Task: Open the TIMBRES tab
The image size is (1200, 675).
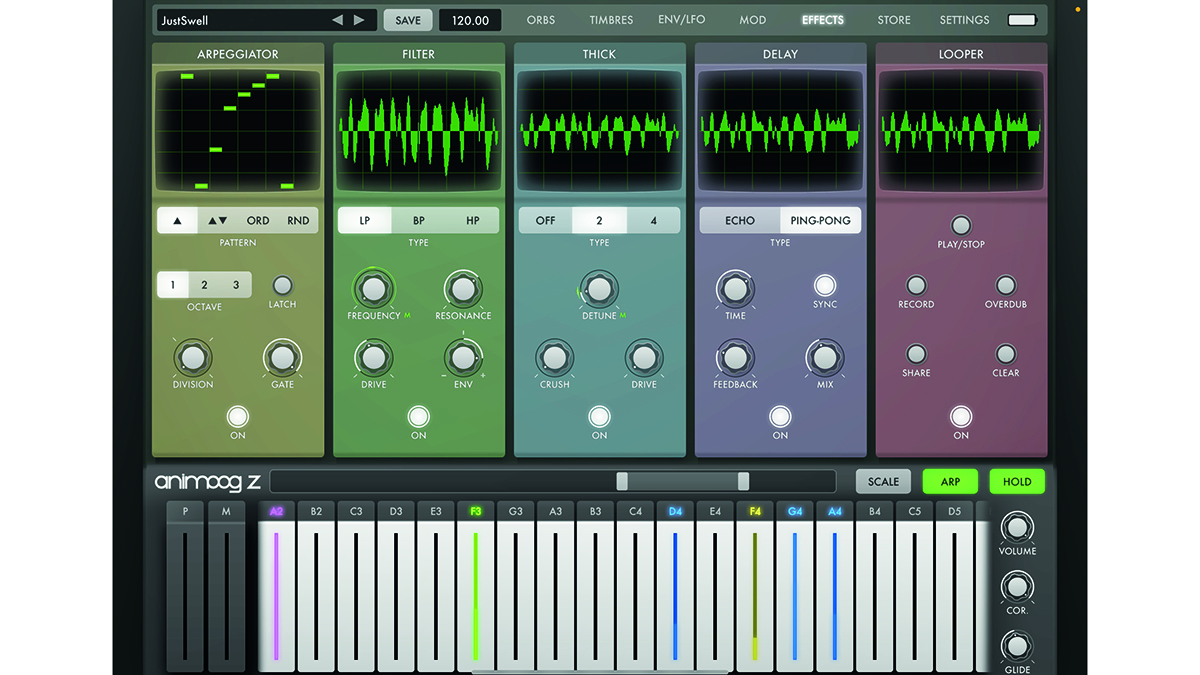Action: (611, 20)
